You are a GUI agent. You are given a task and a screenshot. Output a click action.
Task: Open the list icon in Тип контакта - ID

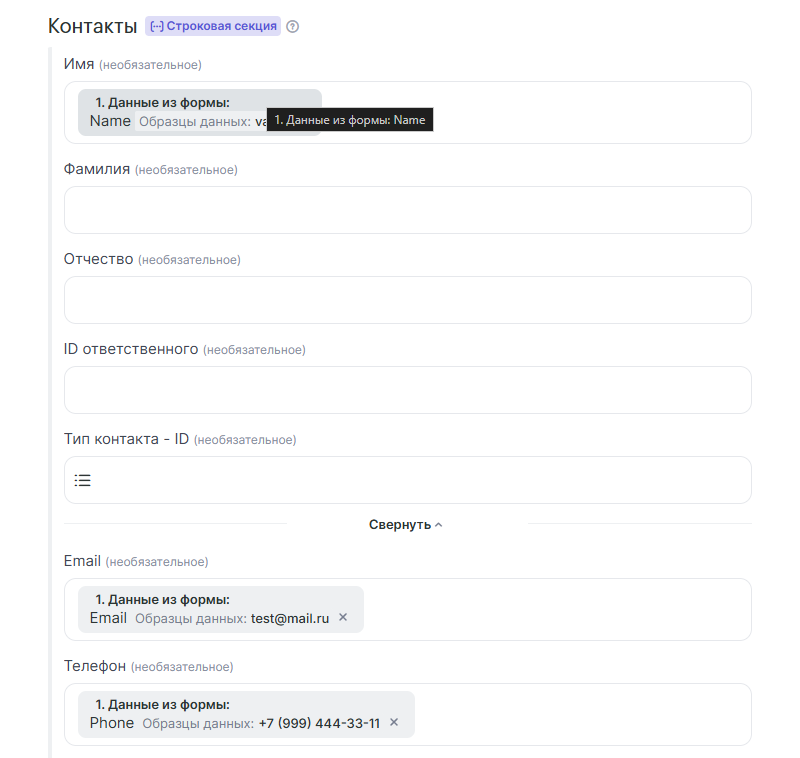[83, 481]
